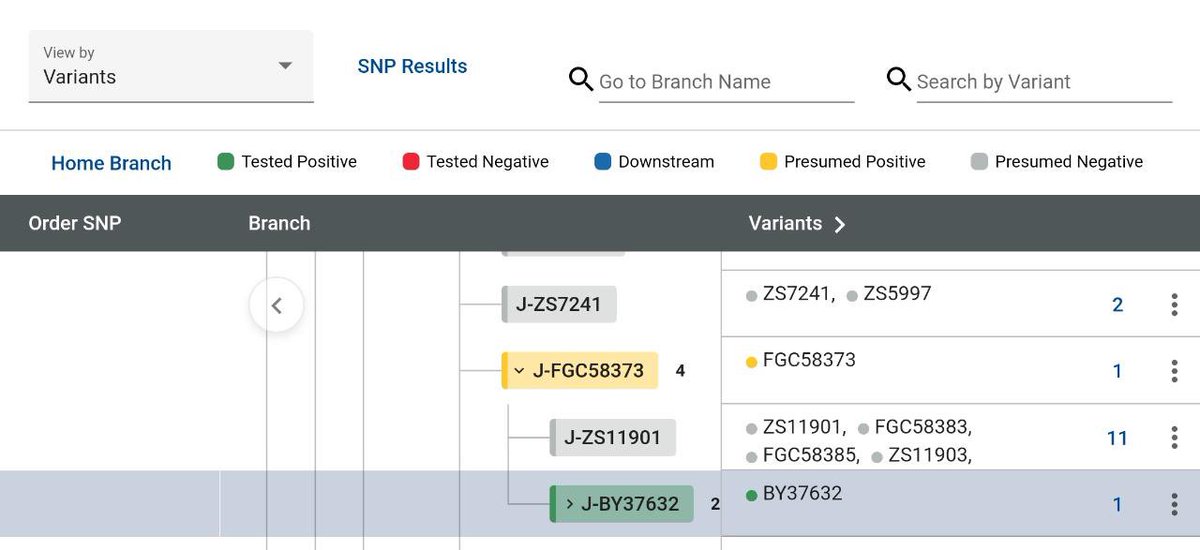Image resolution: width=1200 pixels, height=550 pixels.
Task: Click the red Tested Negative legend swatch
Action: [x=410, y=161]
